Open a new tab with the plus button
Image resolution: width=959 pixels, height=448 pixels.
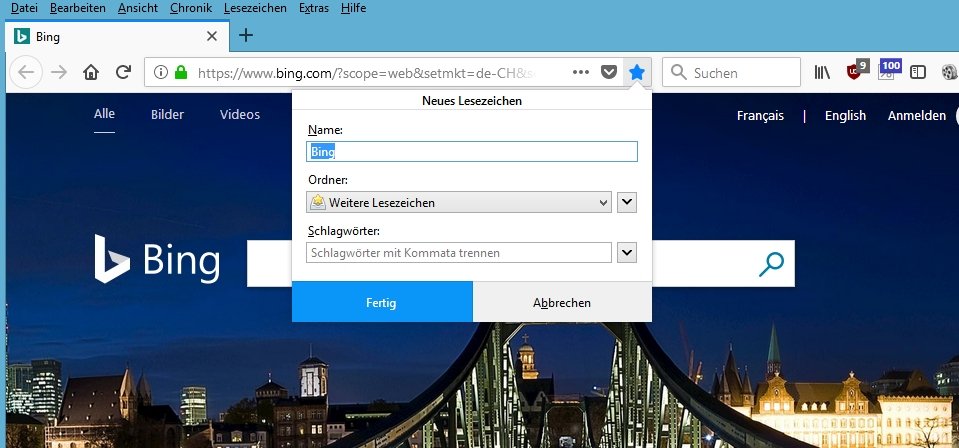pos(245,35)
